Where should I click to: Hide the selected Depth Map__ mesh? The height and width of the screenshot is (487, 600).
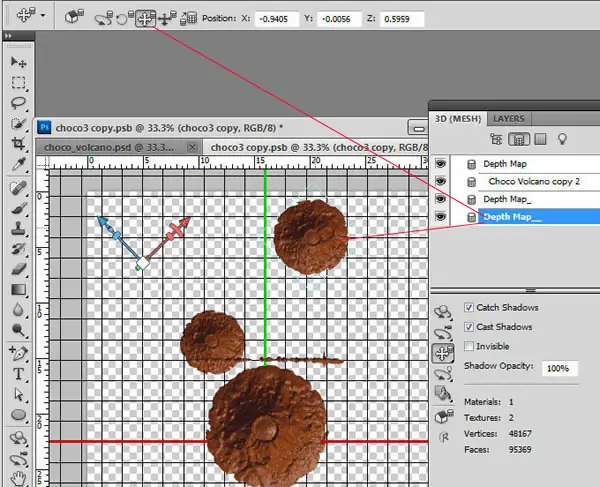point(440,217)
